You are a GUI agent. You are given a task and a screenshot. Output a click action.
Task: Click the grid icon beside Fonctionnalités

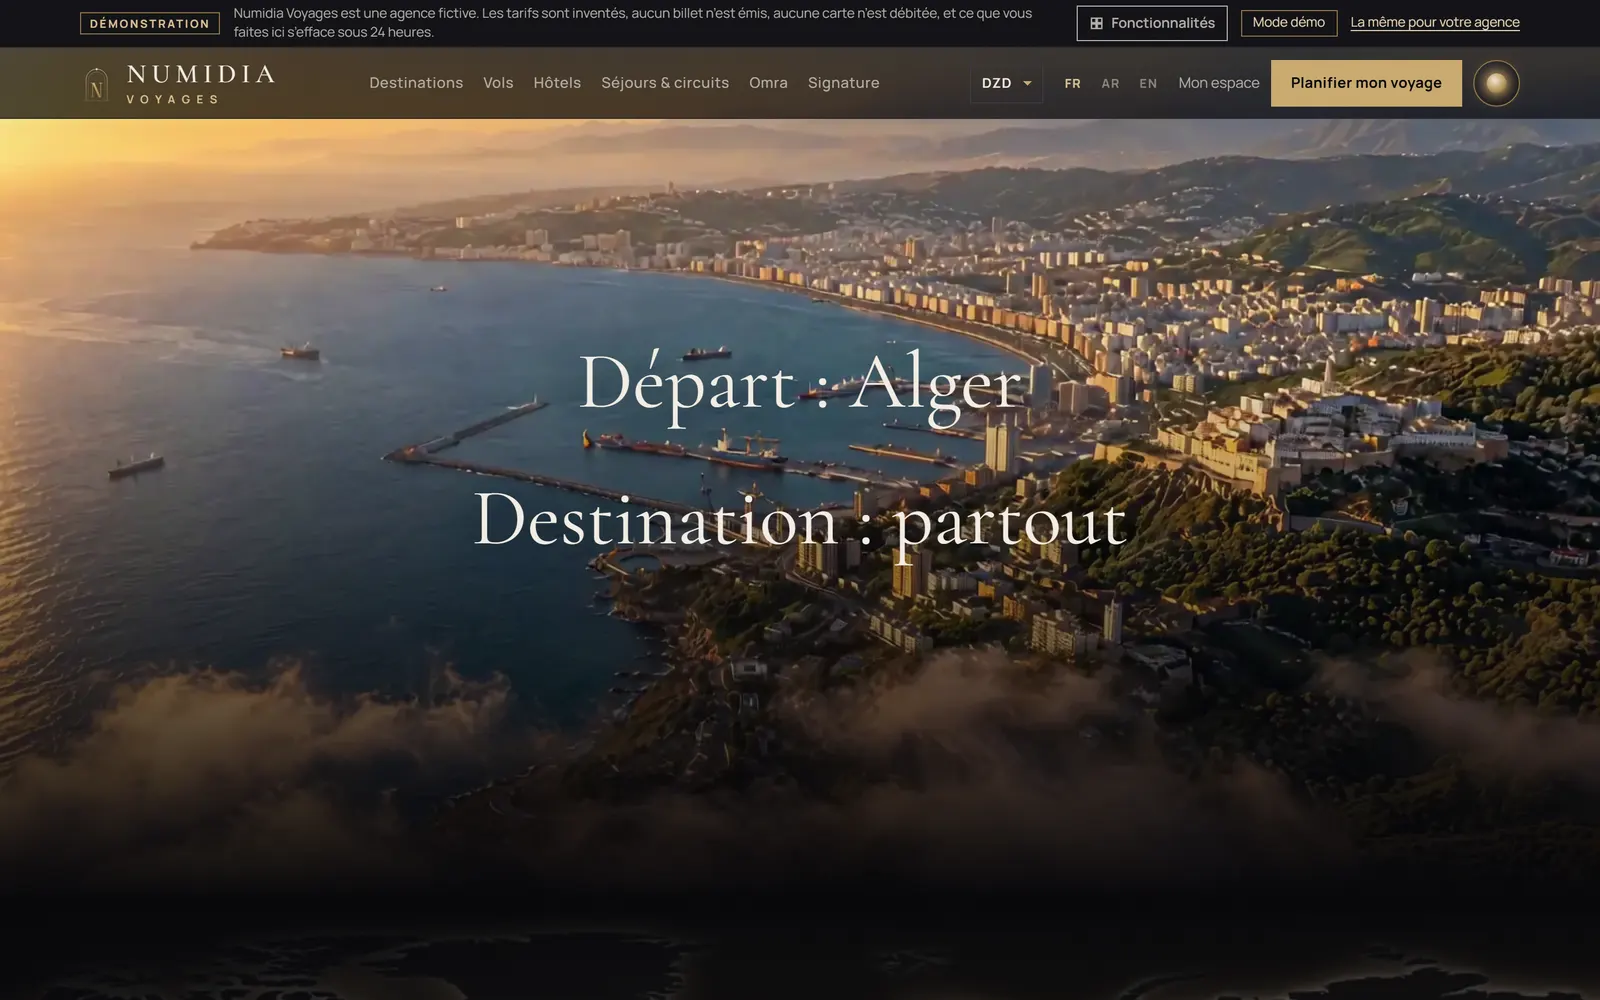pos(1096,23)
